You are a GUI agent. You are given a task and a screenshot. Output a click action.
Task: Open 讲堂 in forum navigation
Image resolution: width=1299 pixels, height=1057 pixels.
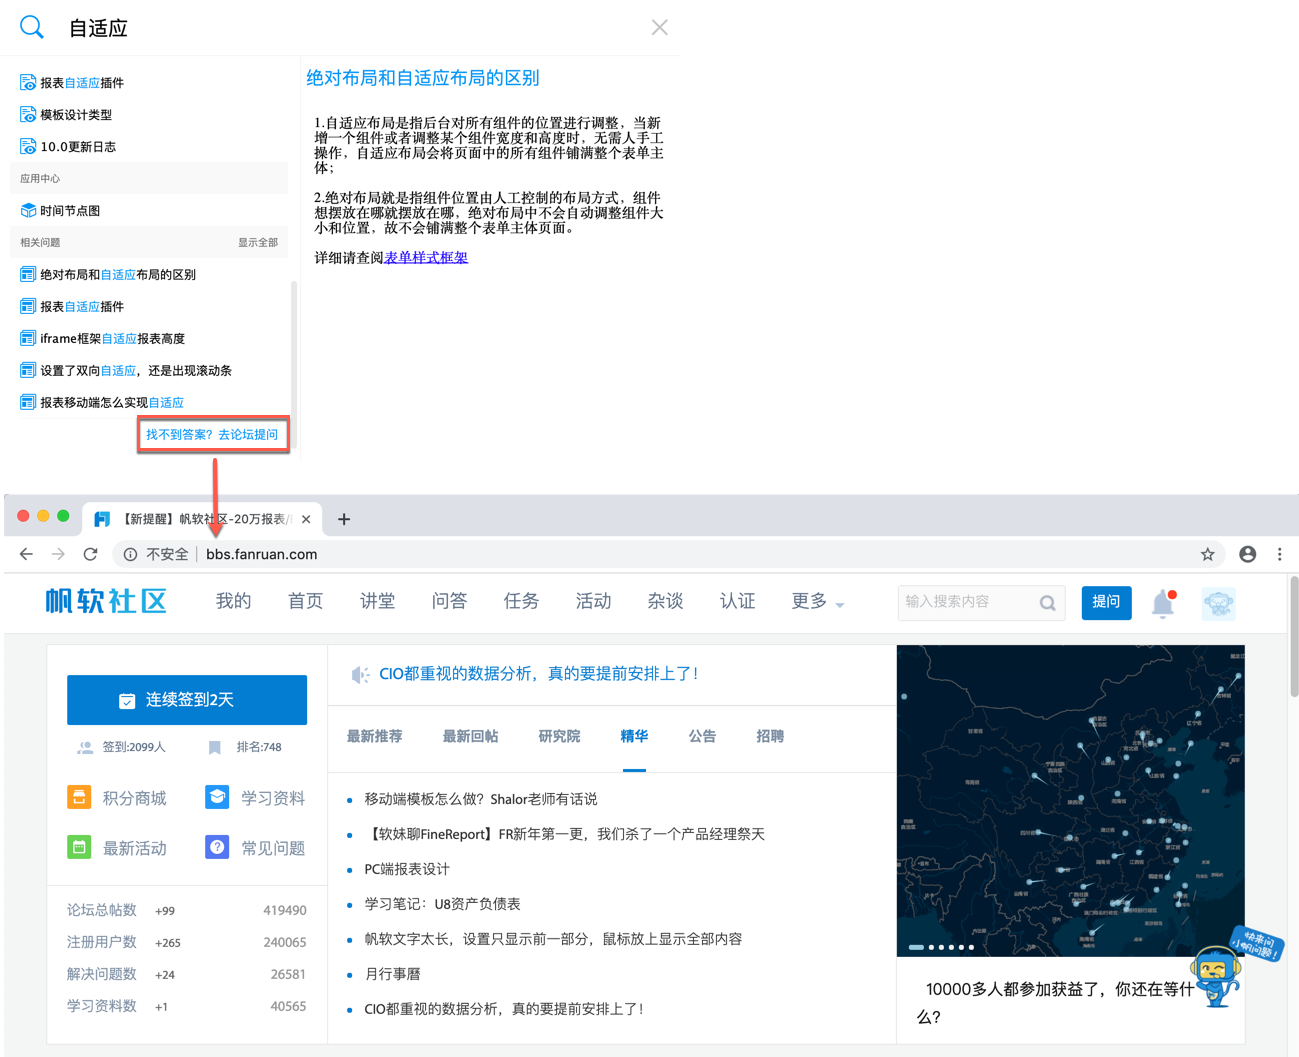click(377, 601)
